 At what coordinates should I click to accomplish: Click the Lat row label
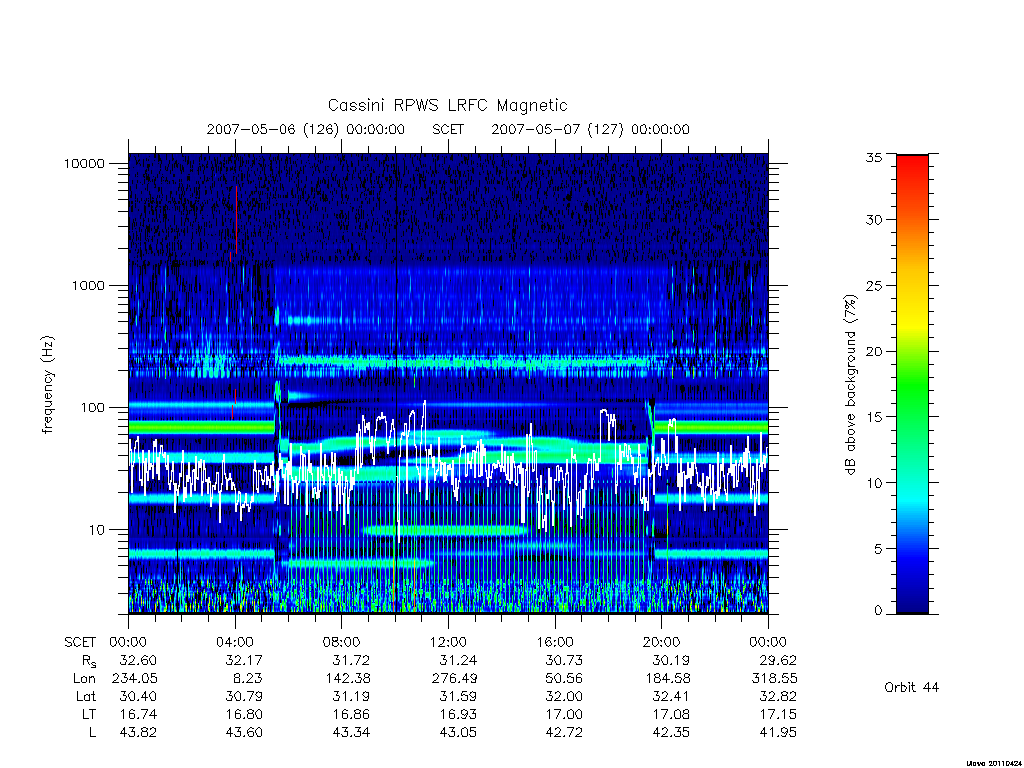86,696
